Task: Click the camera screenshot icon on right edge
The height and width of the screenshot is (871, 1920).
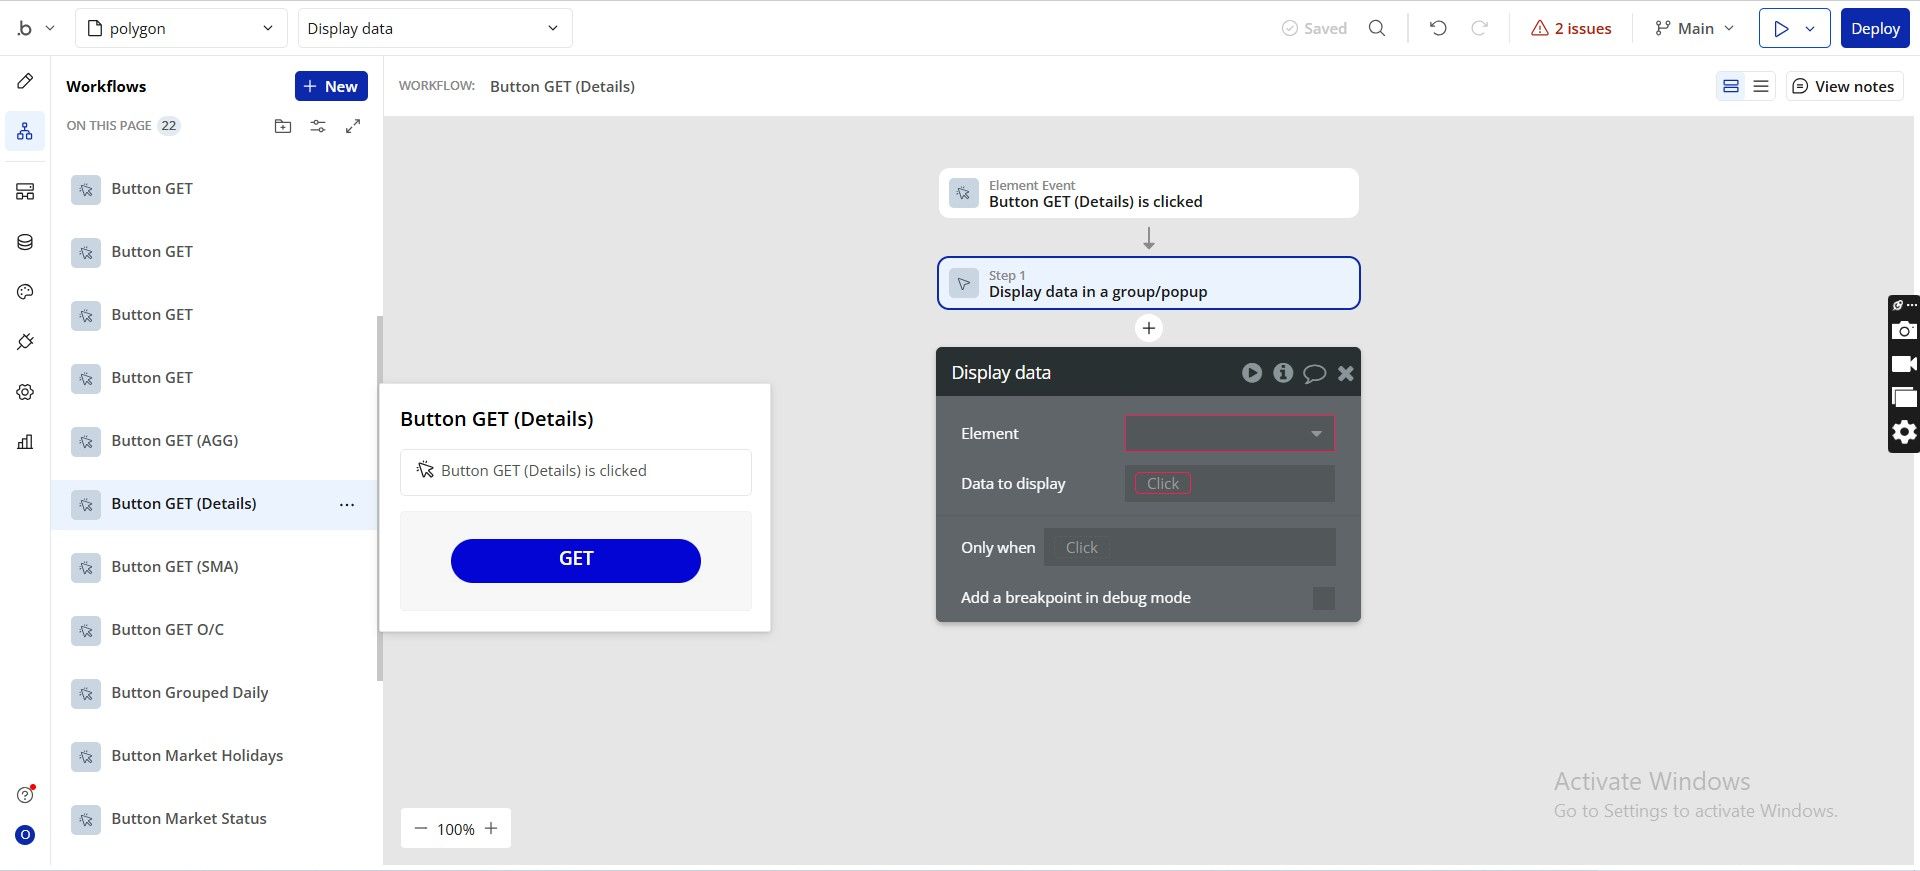Action: [x=1905, y=330]
